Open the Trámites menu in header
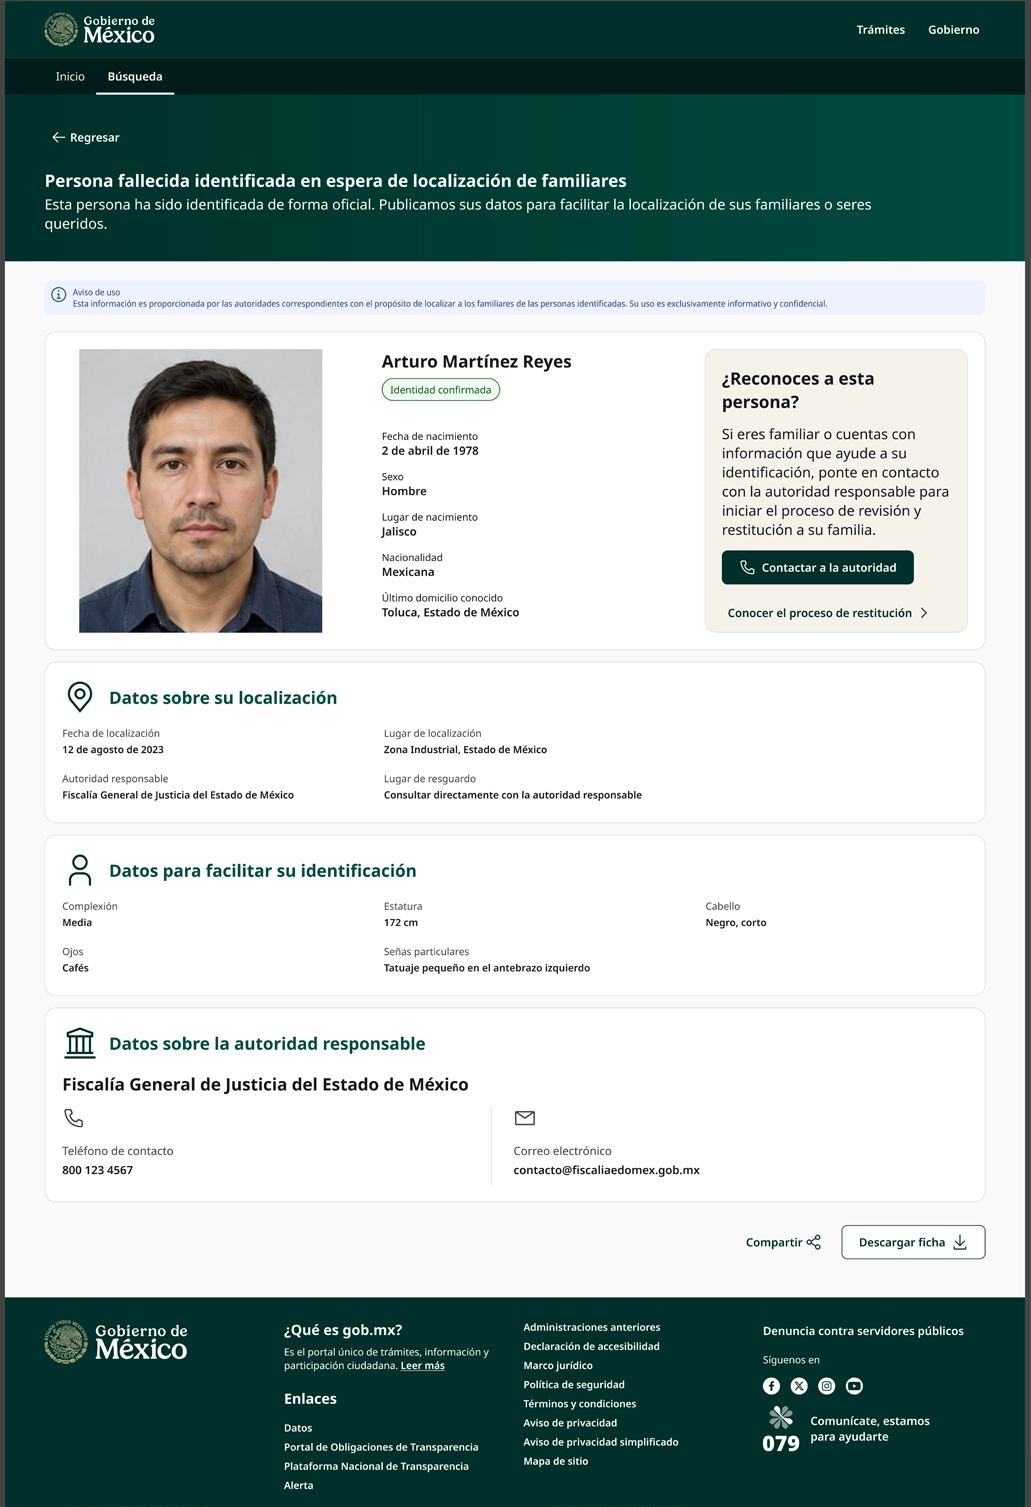 point(880,30)
